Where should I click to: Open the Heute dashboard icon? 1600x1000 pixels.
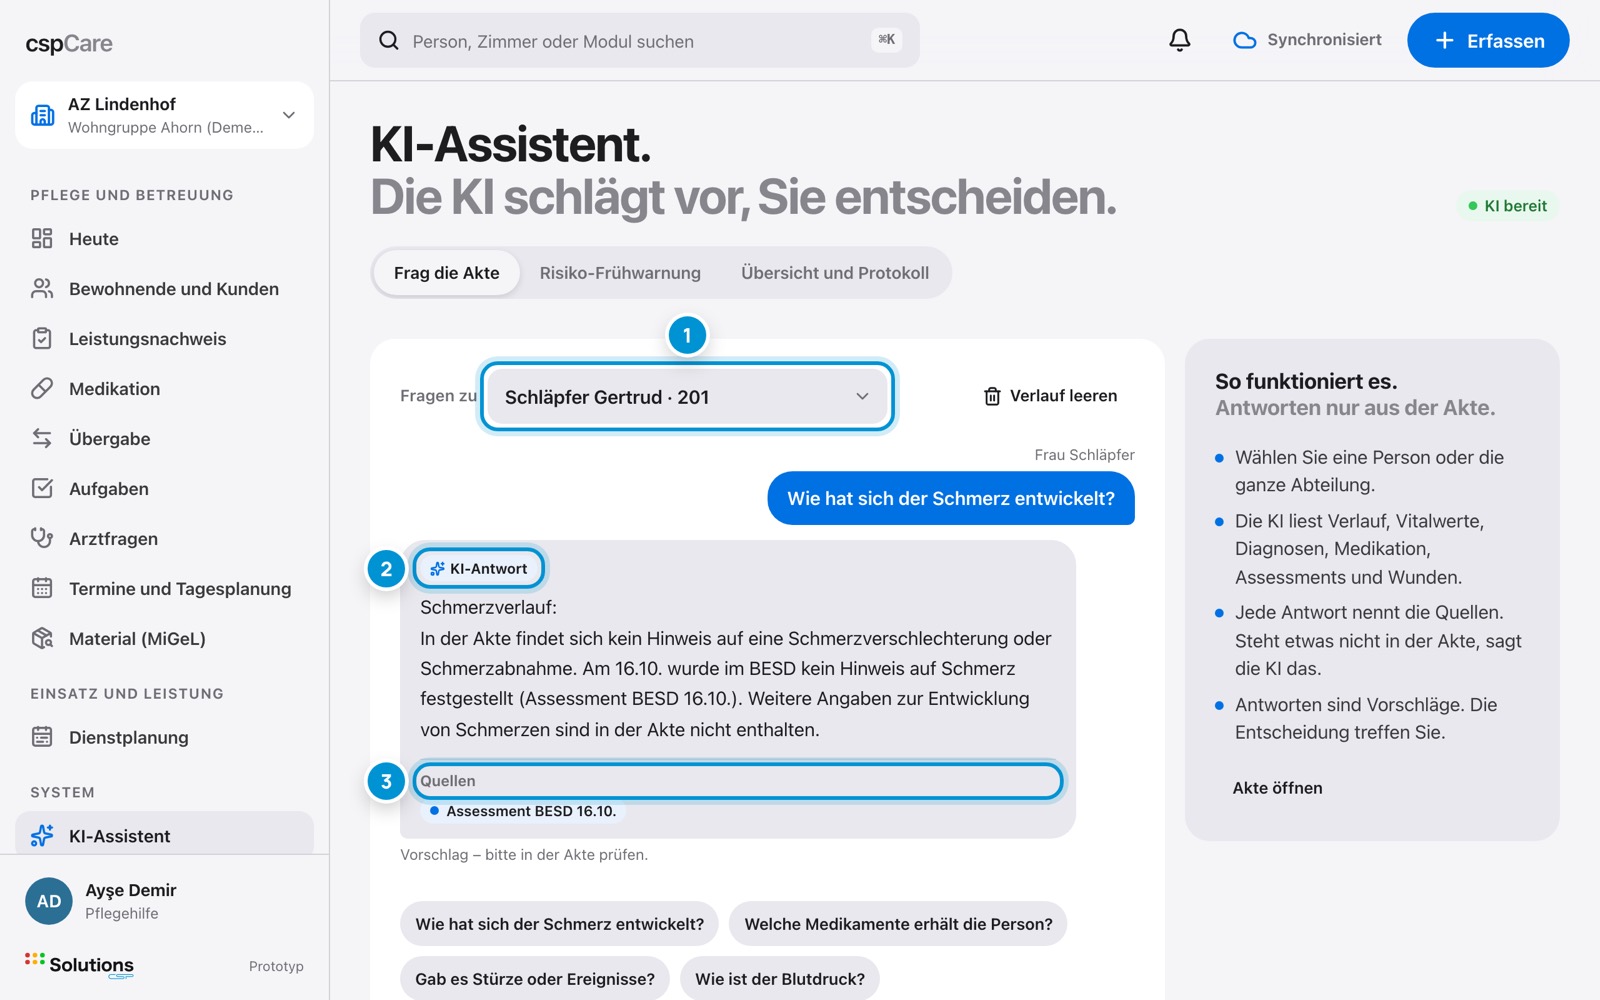42,238
